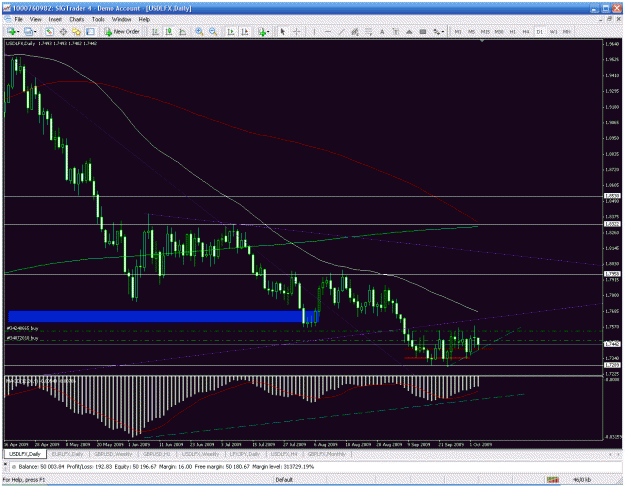Viewport: 625px width, 486px height.
Task: Switch to the USDLFX,Weekly chart tab
Action: click(x=200, y=454)
